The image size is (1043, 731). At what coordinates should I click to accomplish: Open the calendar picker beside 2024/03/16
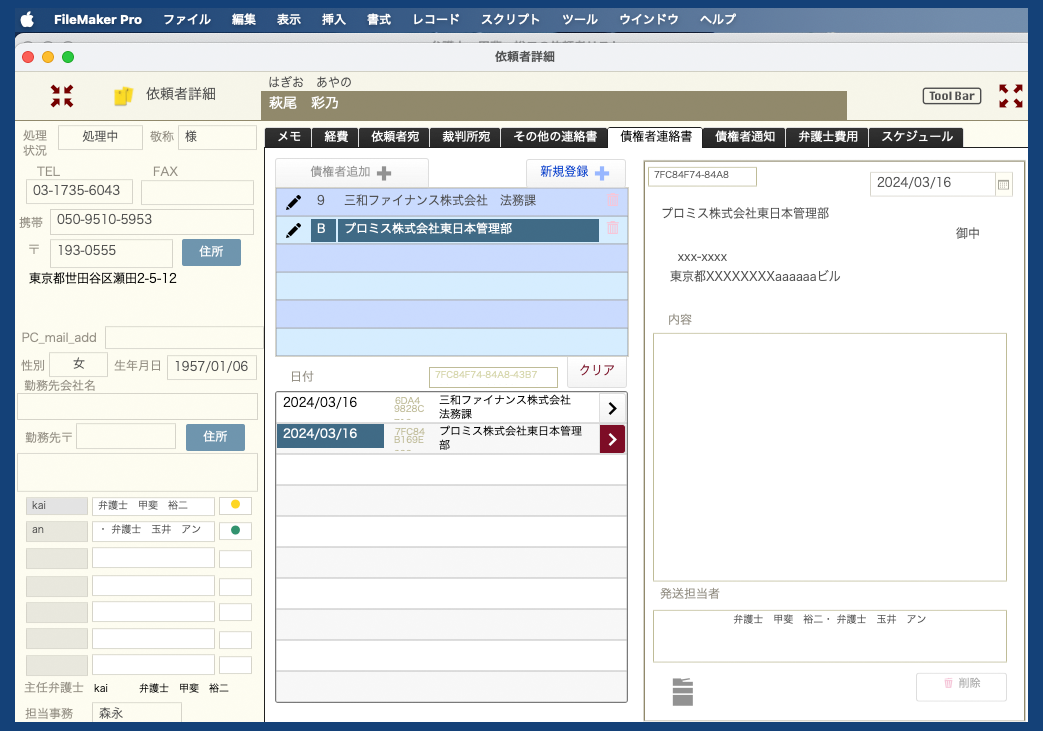1004,184
